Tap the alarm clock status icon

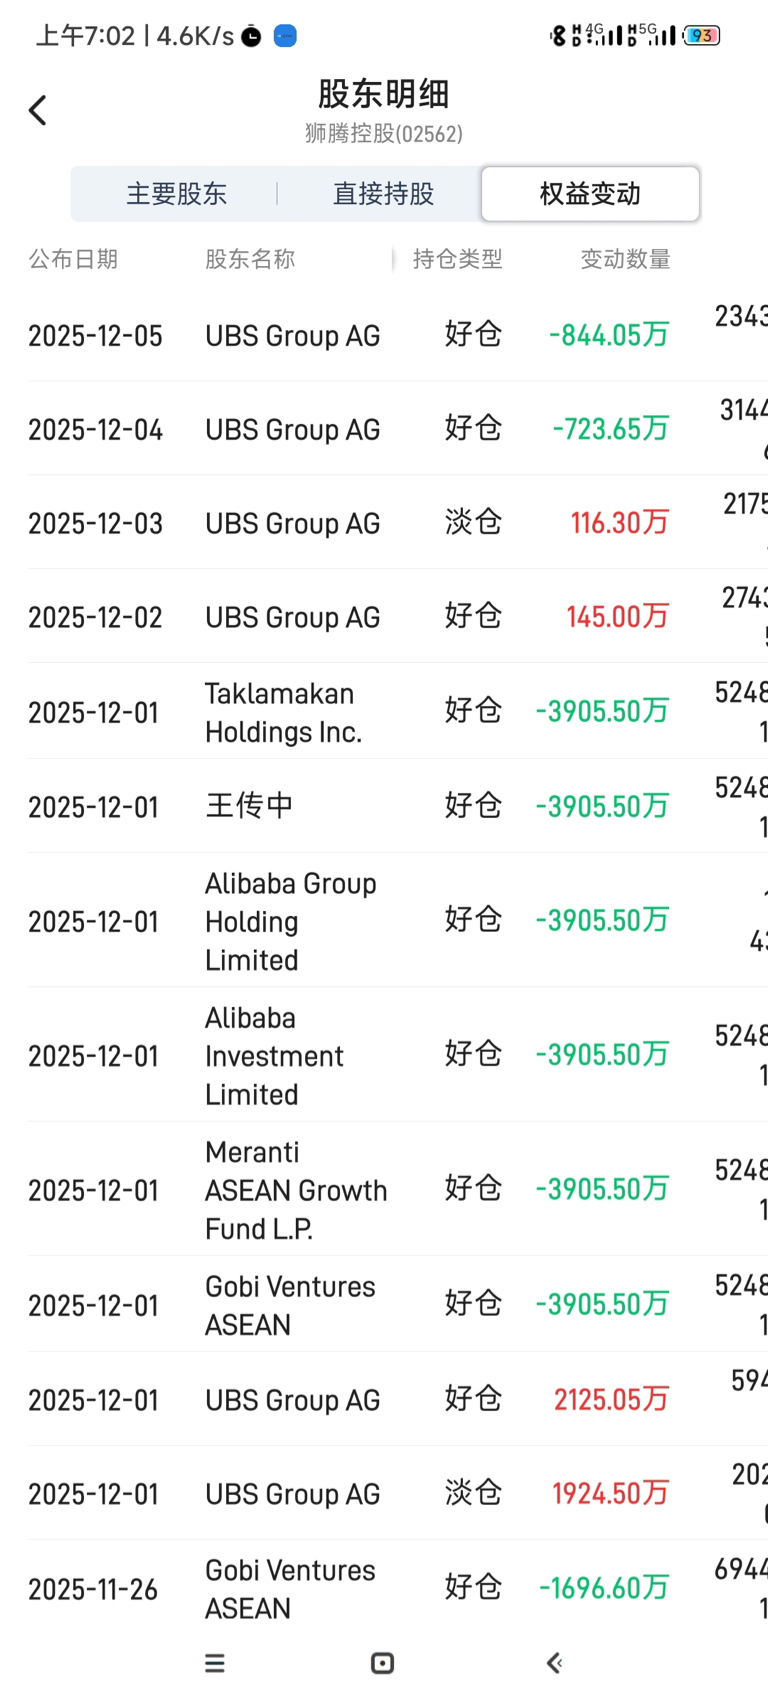(x=252, y=37)
